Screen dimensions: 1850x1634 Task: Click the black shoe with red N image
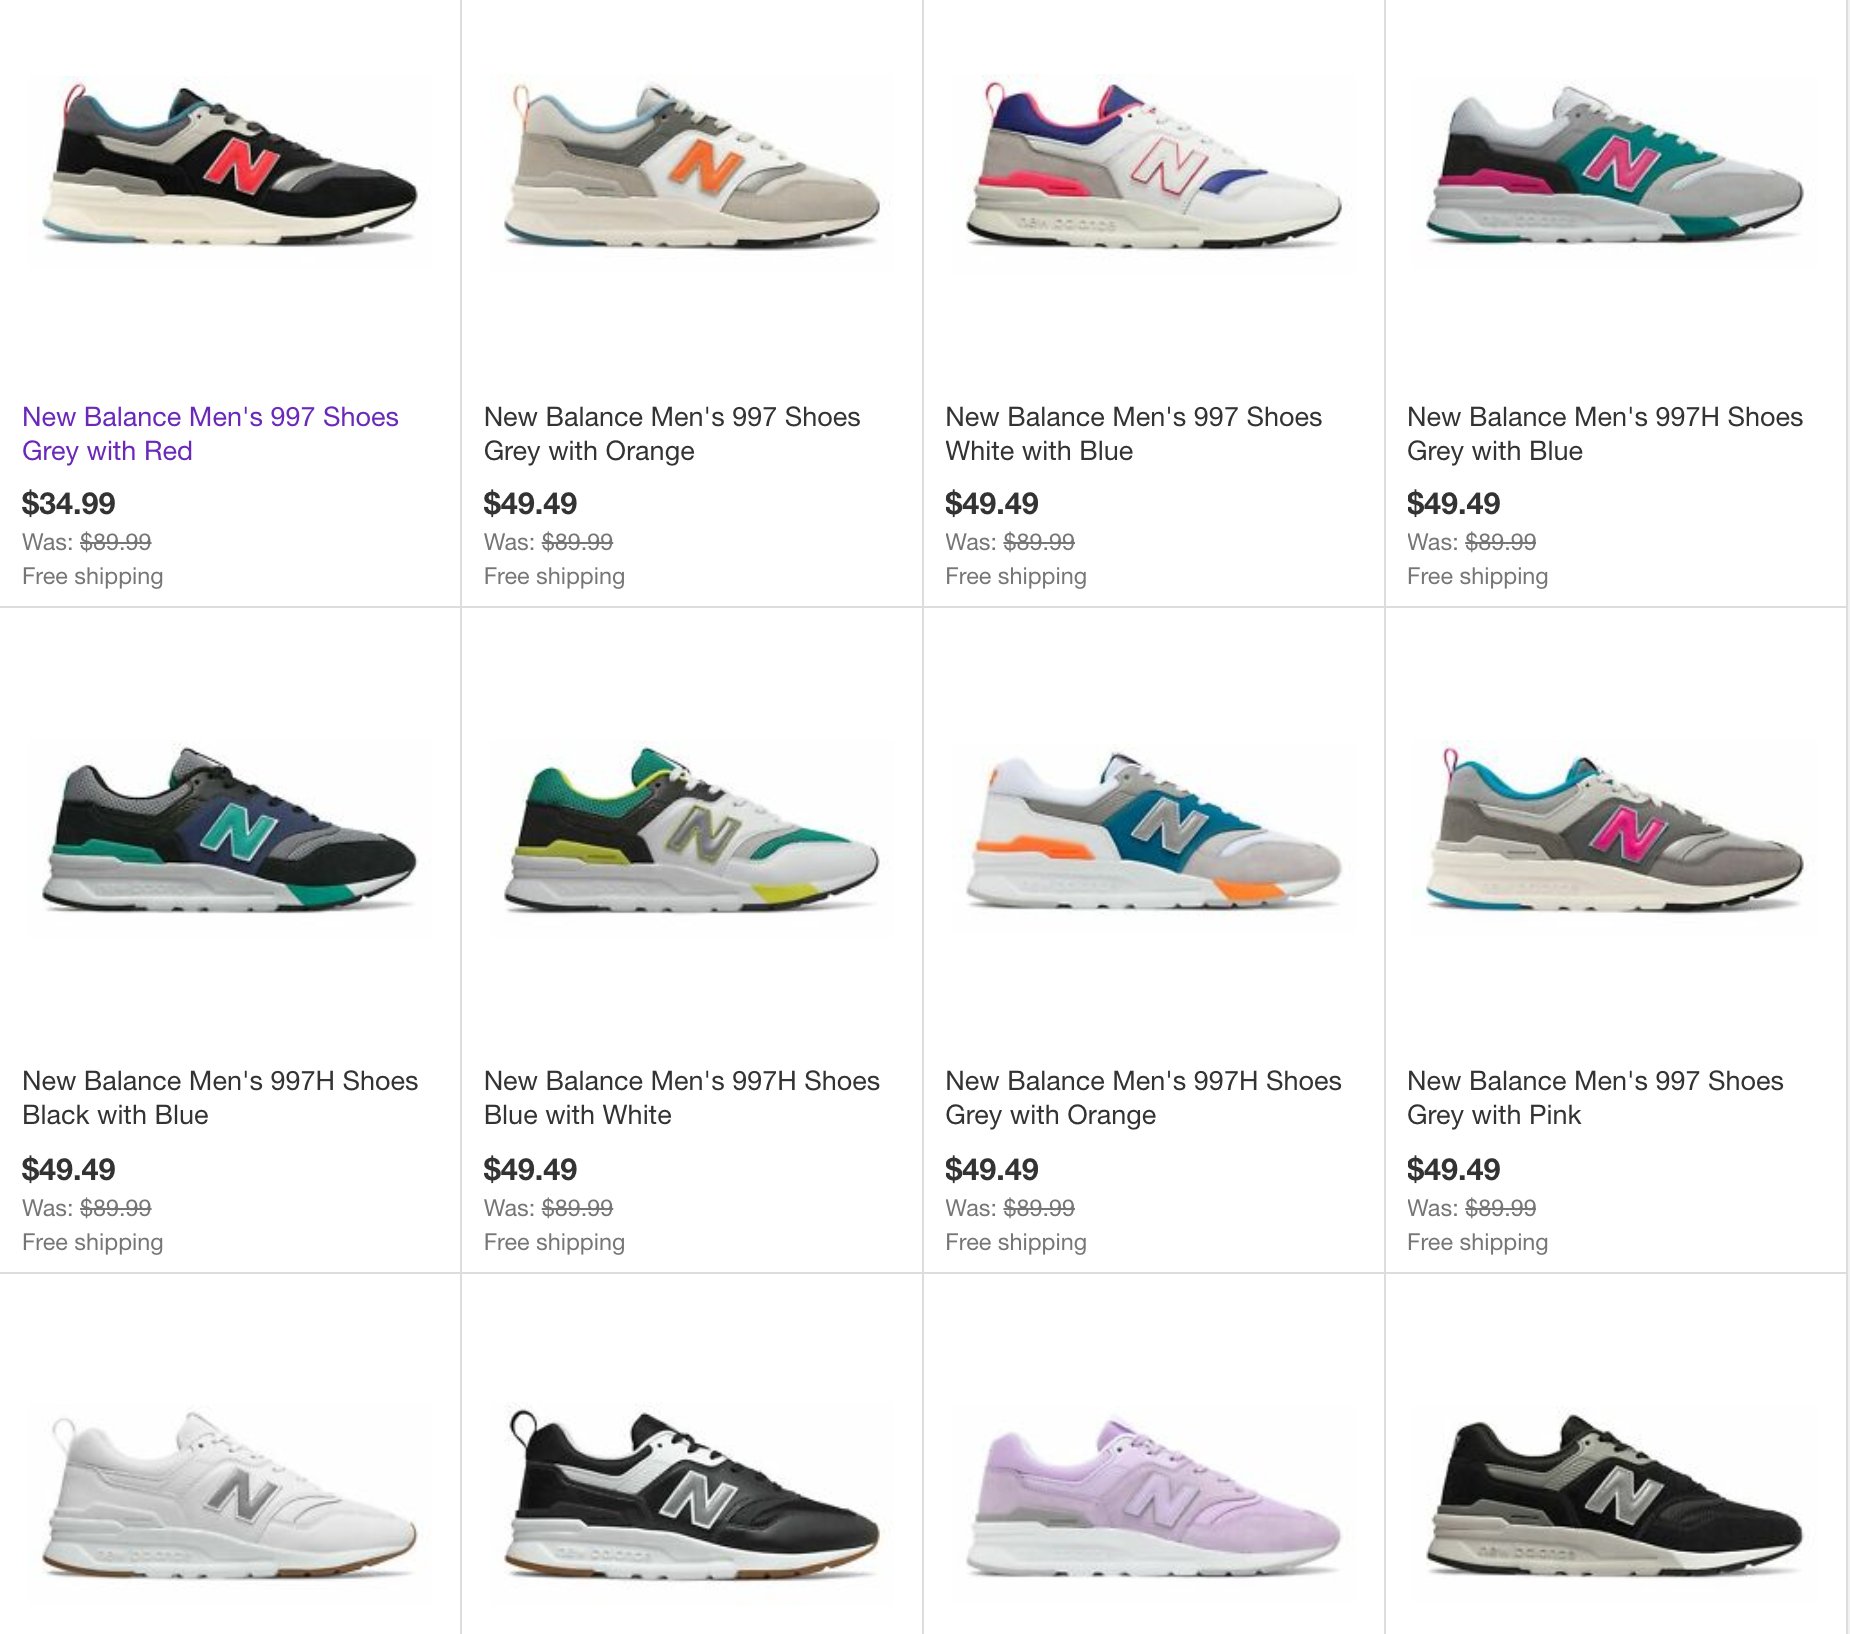point(230,170)
